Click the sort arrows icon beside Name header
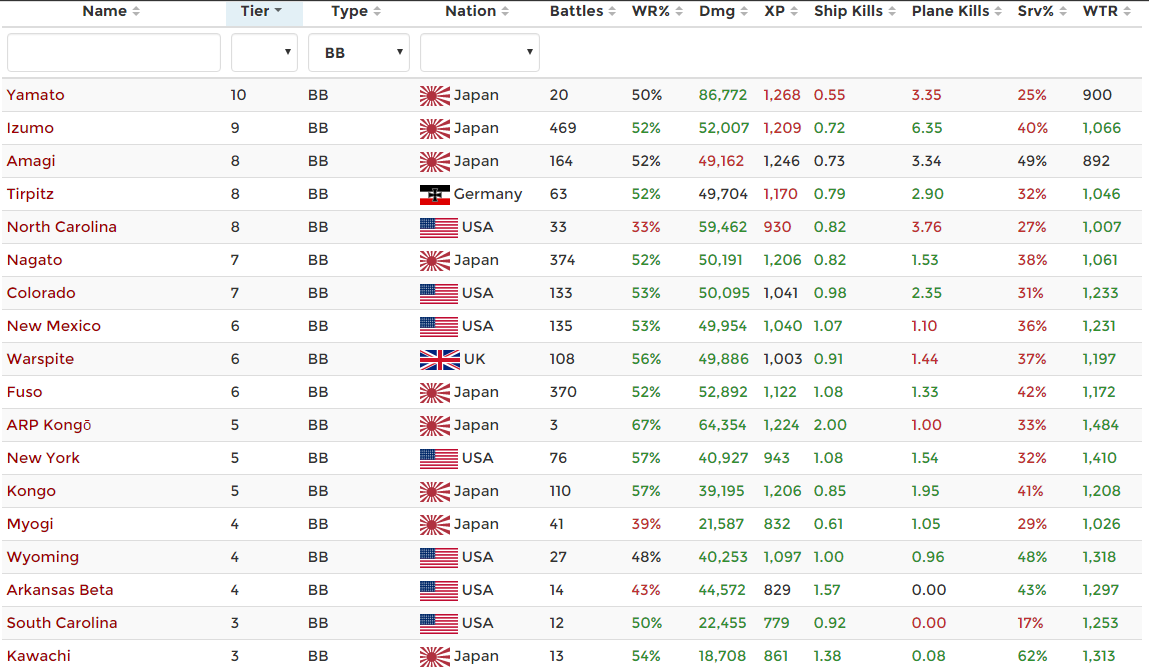The image size is (1149, 667). pos(136,12)
